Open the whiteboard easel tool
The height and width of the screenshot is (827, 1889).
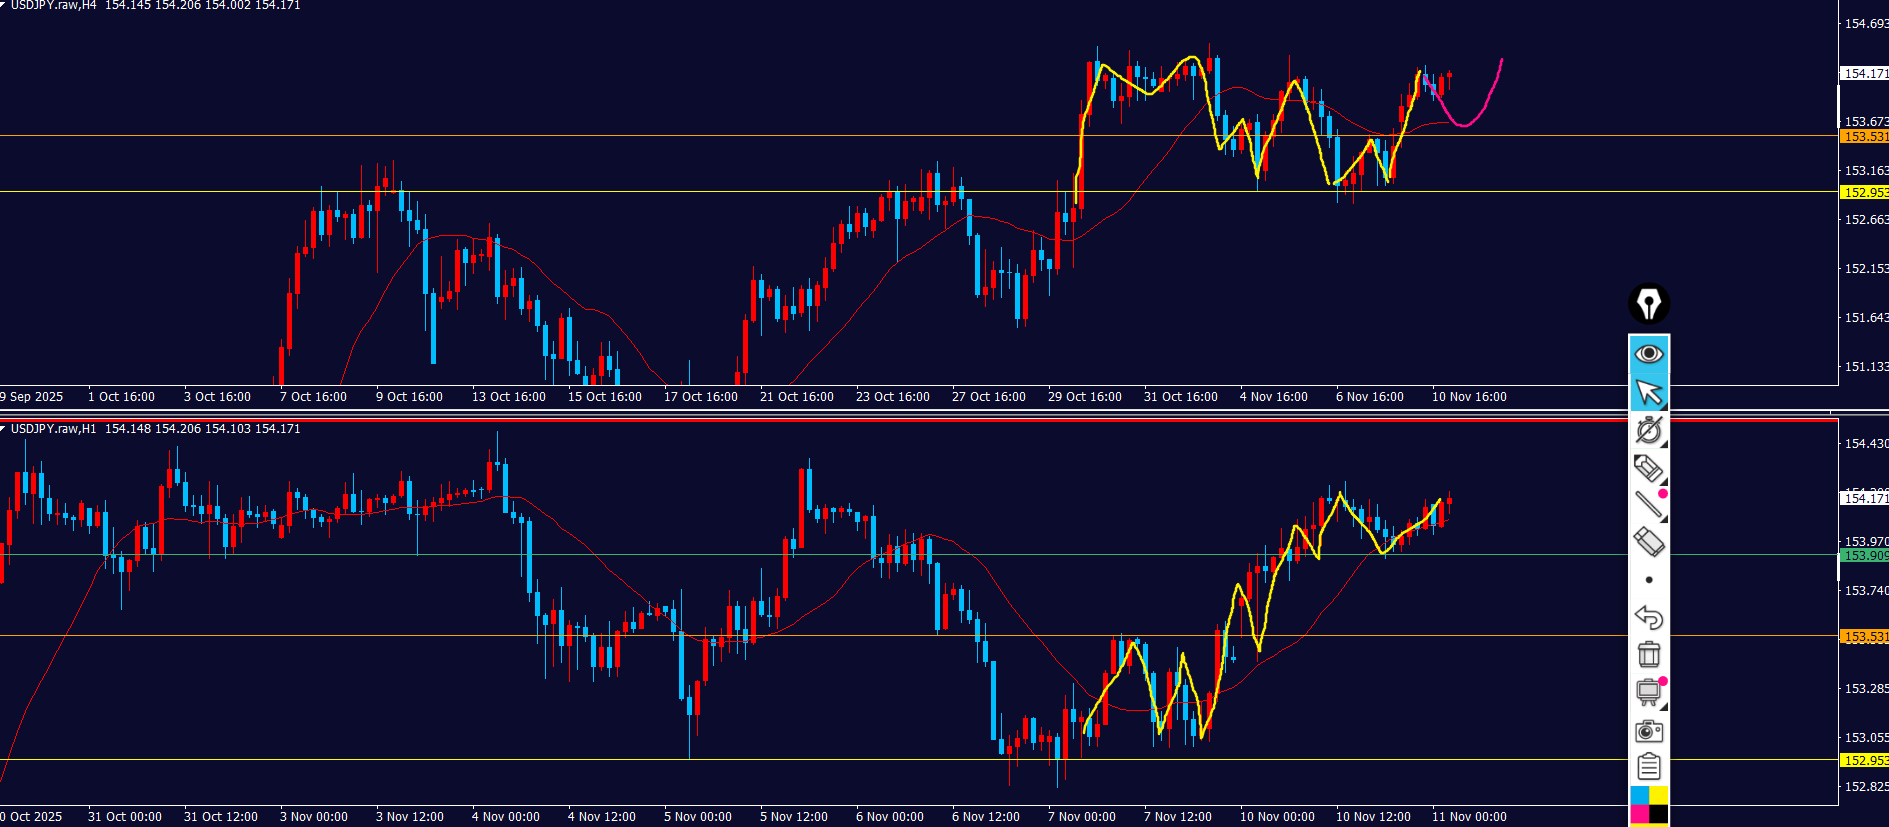coord(1648,692)
